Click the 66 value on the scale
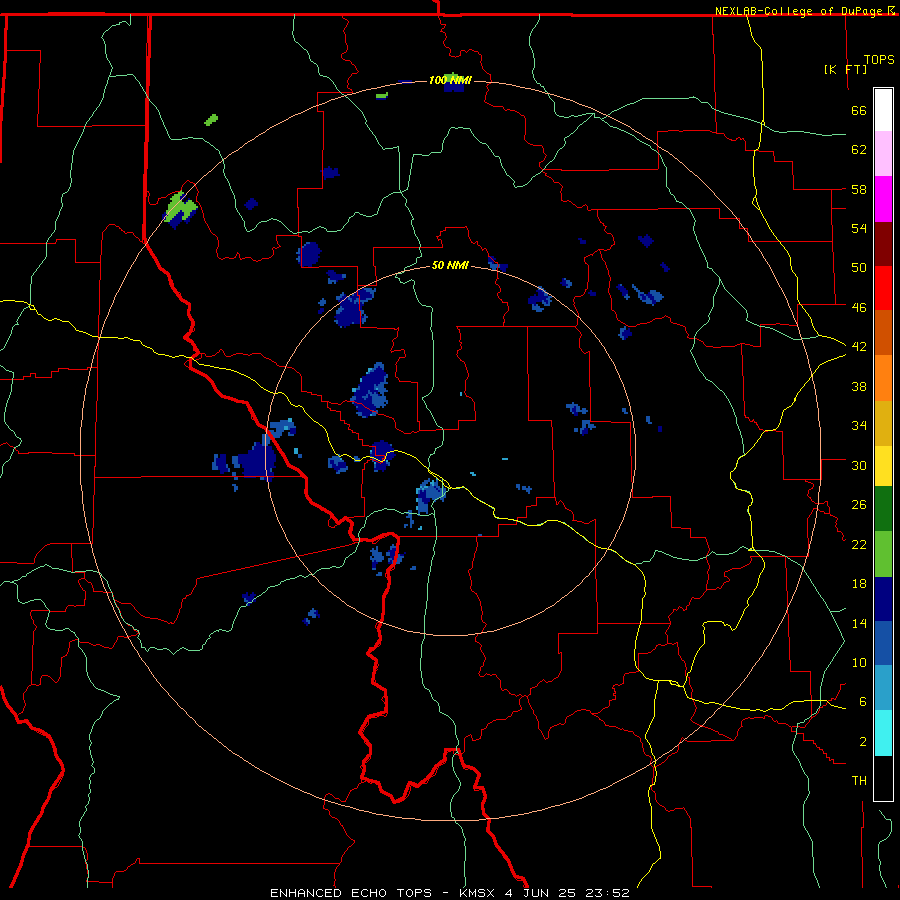The image size is (900, 900). (859, 110)
